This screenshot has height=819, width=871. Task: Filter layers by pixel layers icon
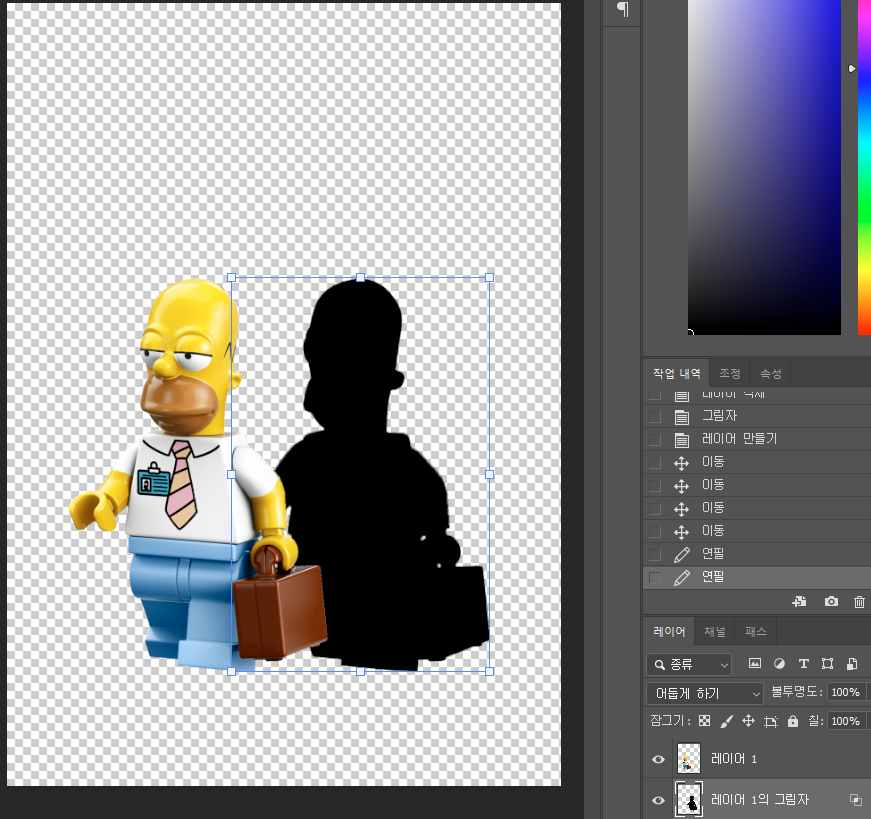[754, 663]
